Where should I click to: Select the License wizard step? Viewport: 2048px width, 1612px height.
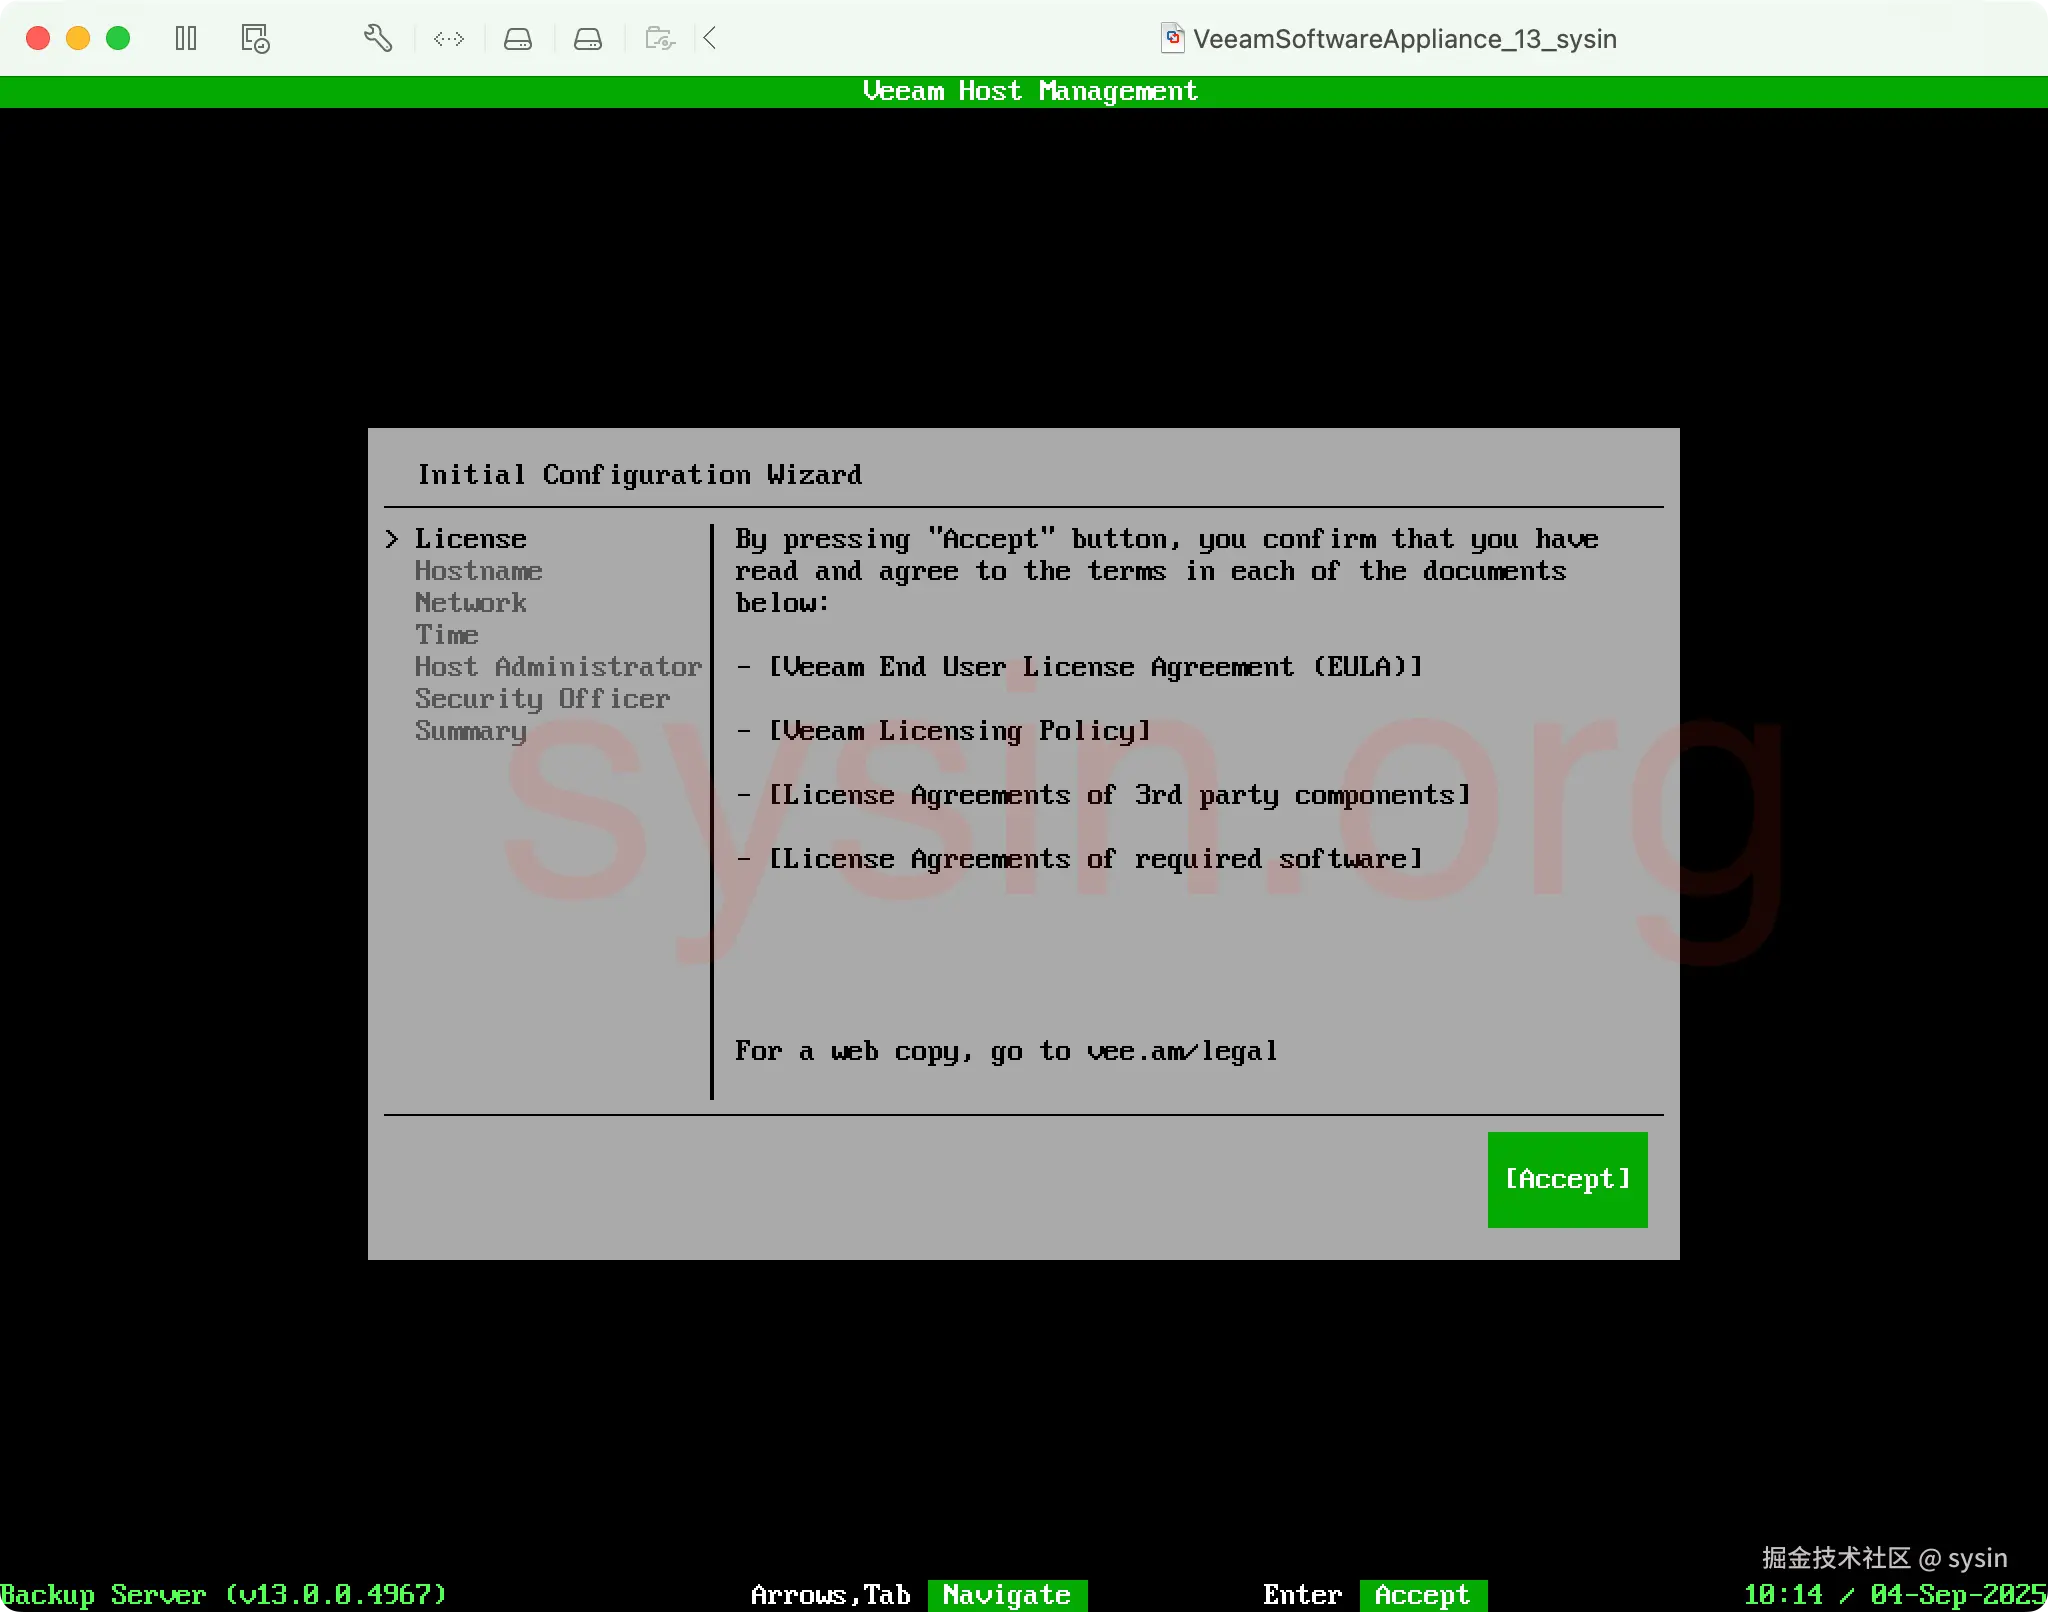470,539
